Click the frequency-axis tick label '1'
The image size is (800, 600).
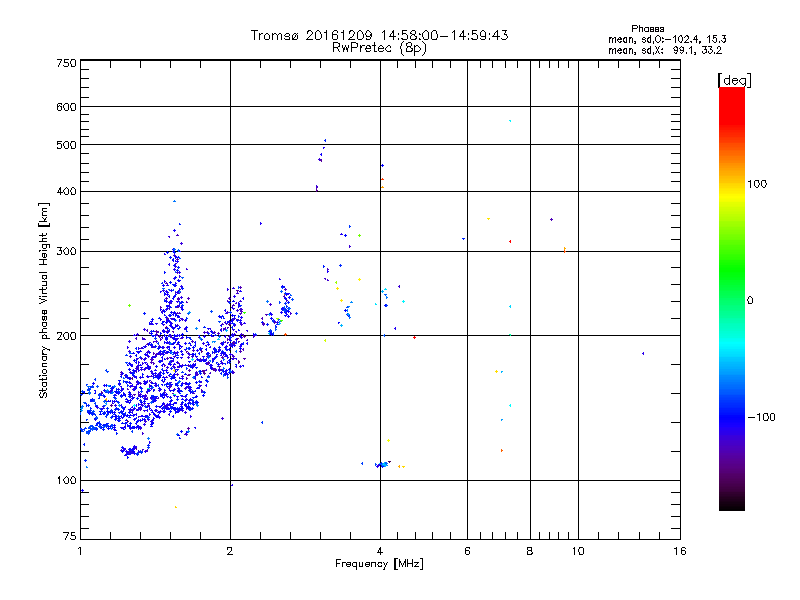tap(80, 551)
